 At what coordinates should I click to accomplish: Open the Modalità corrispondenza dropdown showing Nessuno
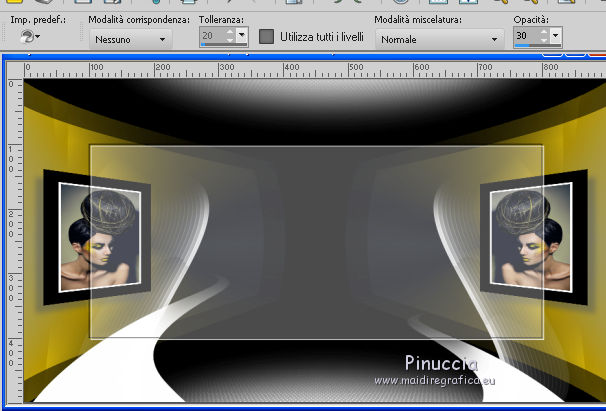tap(131, 39)
